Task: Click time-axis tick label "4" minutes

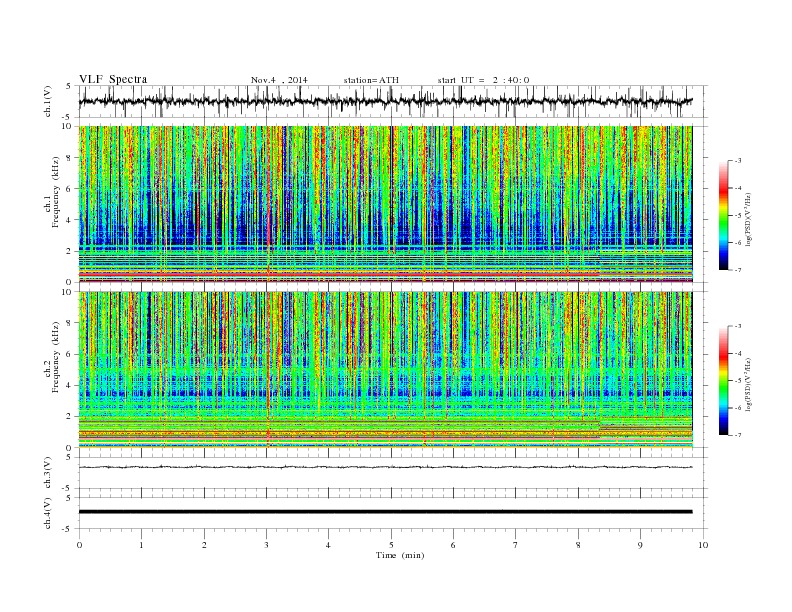Action: [328, 545]
